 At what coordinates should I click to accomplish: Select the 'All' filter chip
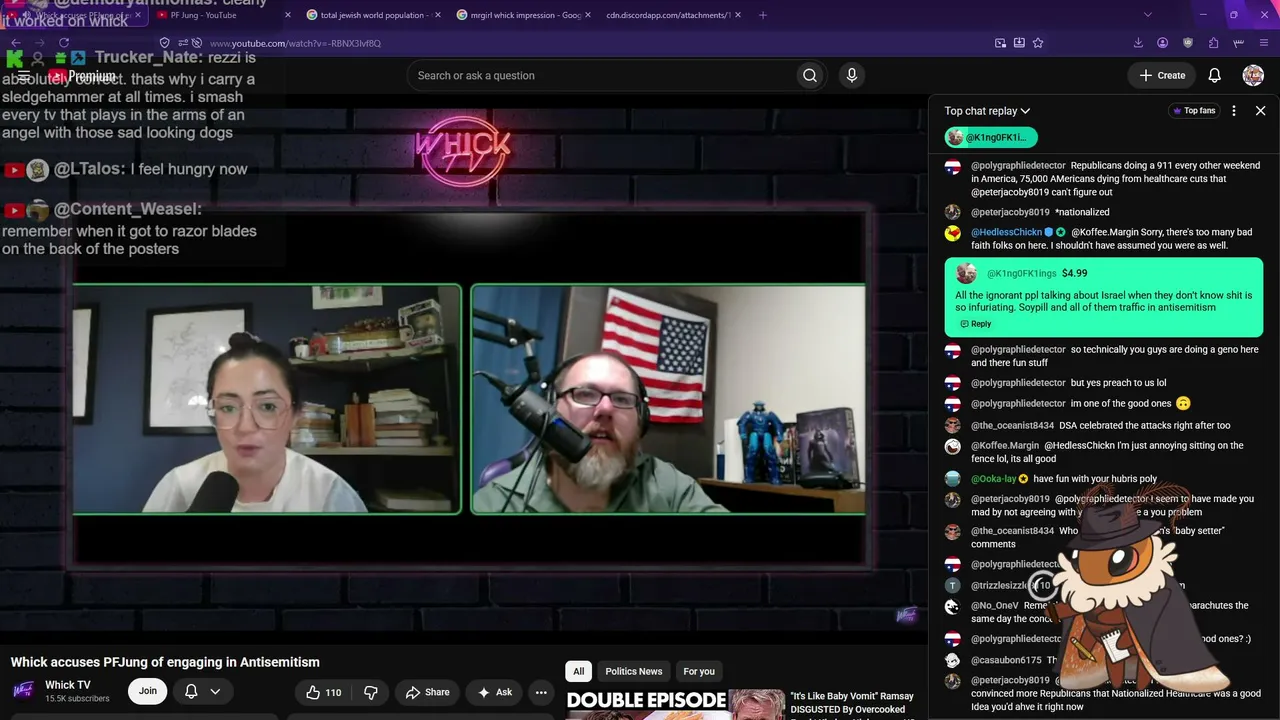(x=578, y=671)
